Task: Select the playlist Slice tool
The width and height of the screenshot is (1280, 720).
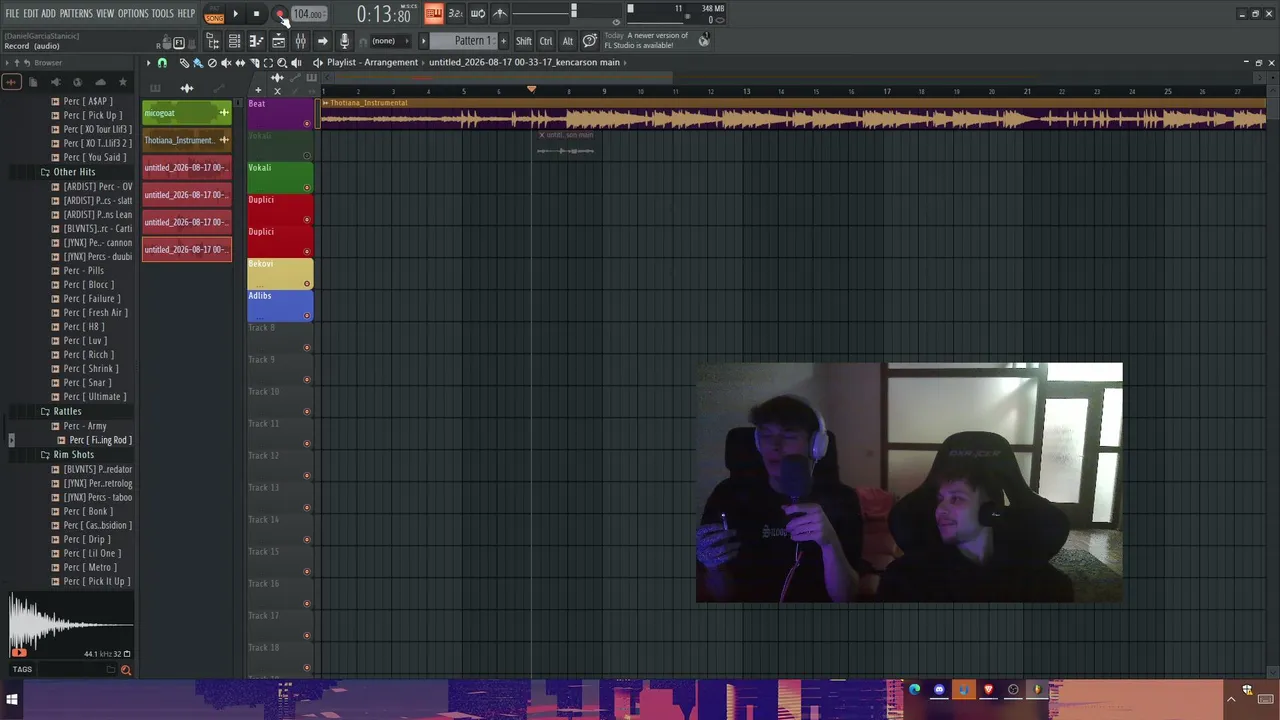Action: 254,63
